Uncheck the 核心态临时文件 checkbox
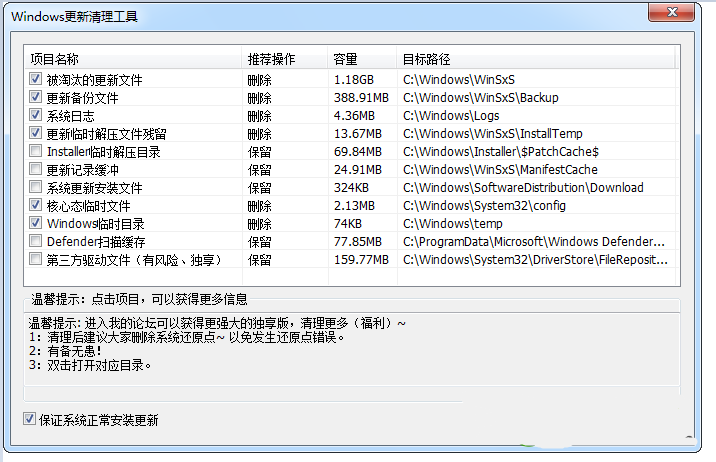 click(x=35, y=205)
